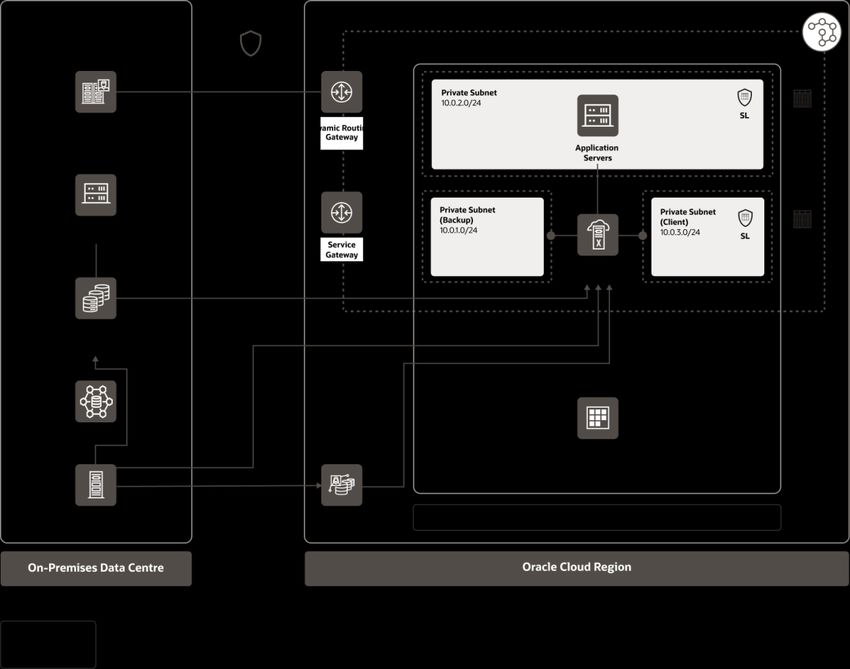Click the on-premises data network hub icon
Image resolution: width=850 pixels, height=669 pixels.
[95, 401]
